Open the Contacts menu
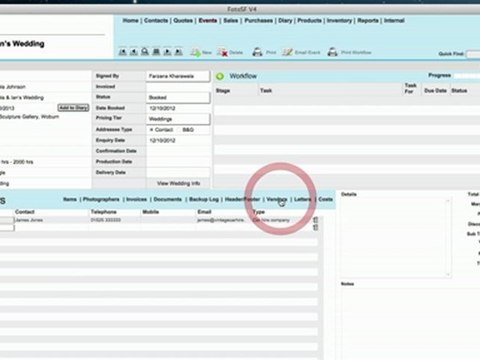Screen dimensions: 480x360 pyautogui.click(x=156, y=21)
